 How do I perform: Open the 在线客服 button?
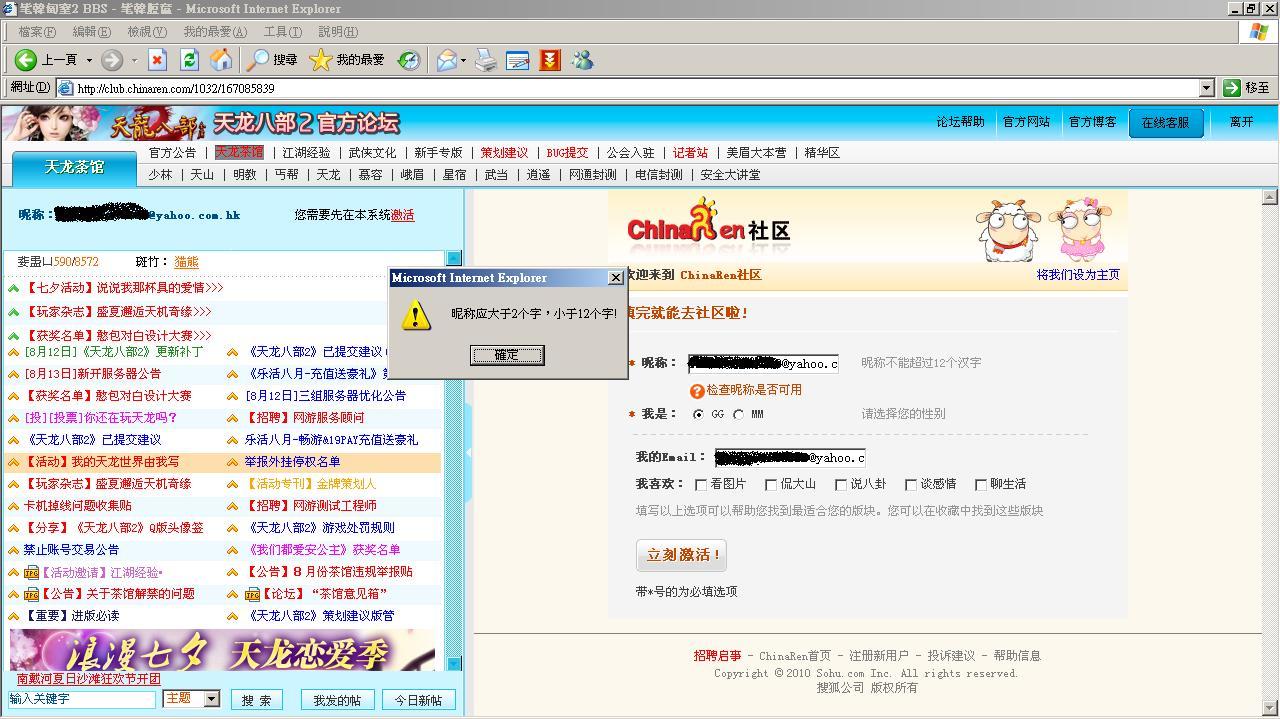[x=1166, y=122]
